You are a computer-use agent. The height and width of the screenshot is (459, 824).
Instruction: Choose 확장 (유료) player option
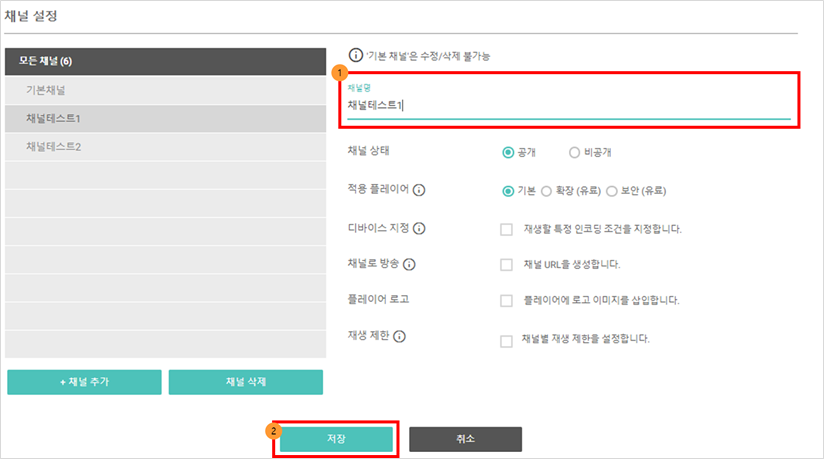tap(547, 191)
